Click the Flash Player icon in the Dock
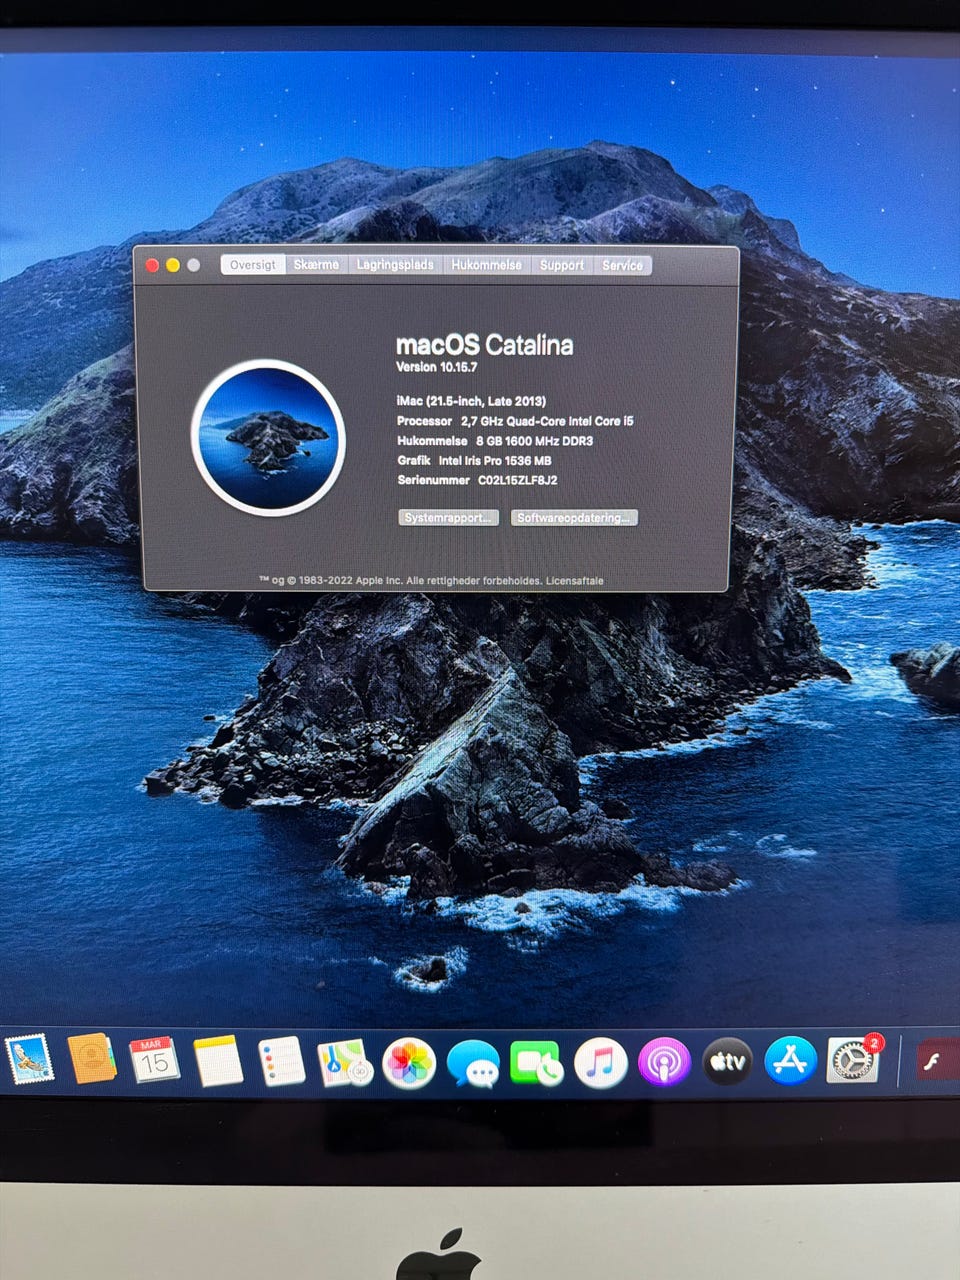960x1280 pixels. pos(938,1061)
